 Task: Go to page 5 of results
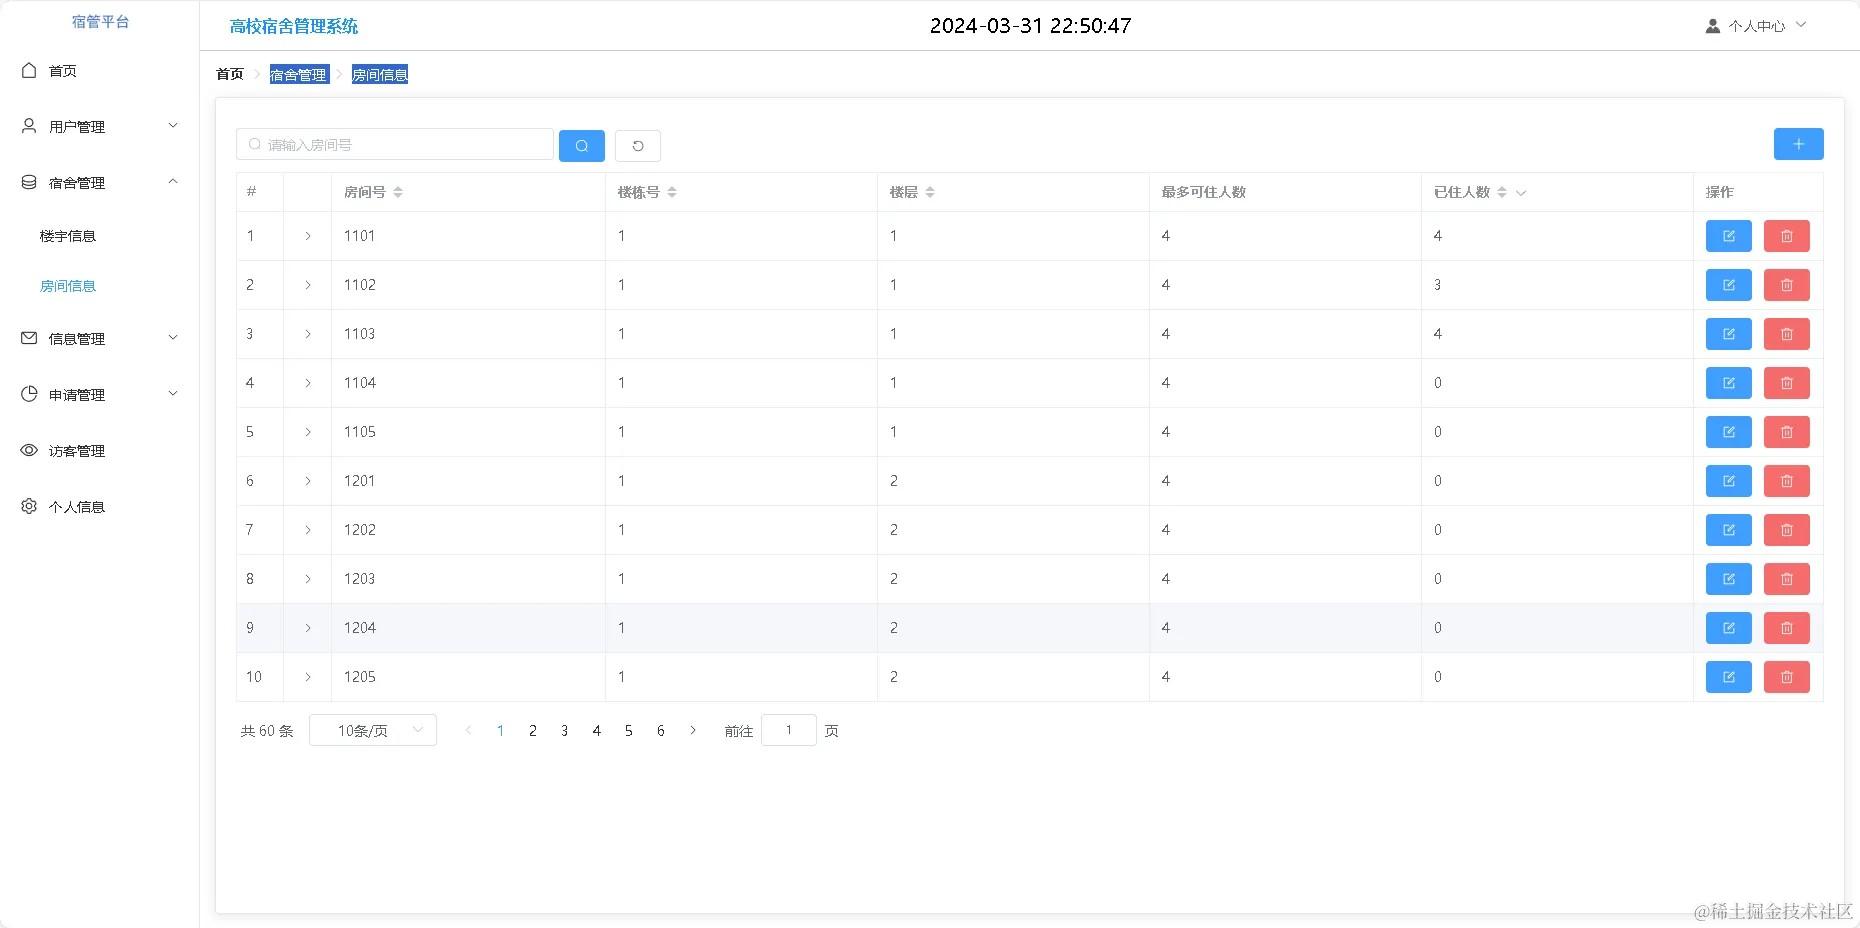[x=629, y=731]
